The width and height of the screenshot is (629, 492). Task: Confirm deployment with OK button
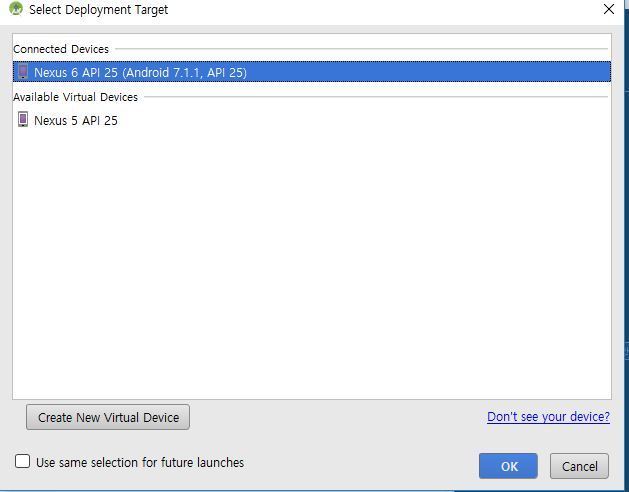tap(508, 466)
